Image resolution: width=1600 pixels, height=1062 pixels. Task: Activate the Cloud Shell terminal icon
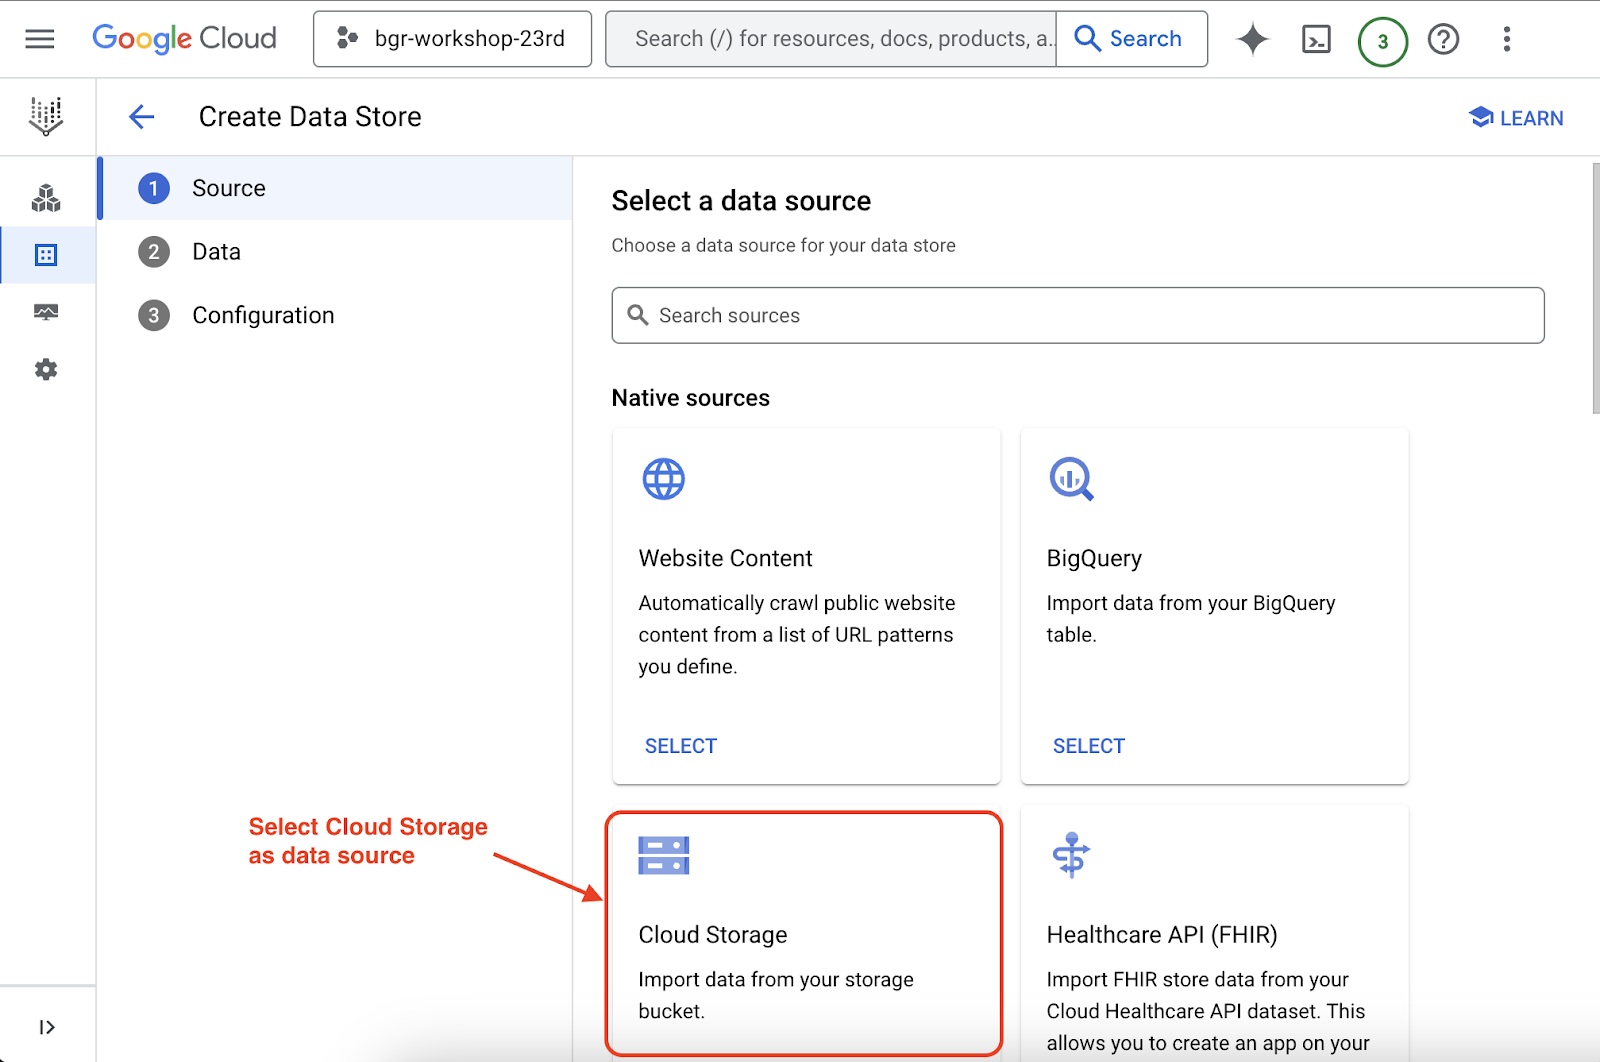click(1316, 39)
